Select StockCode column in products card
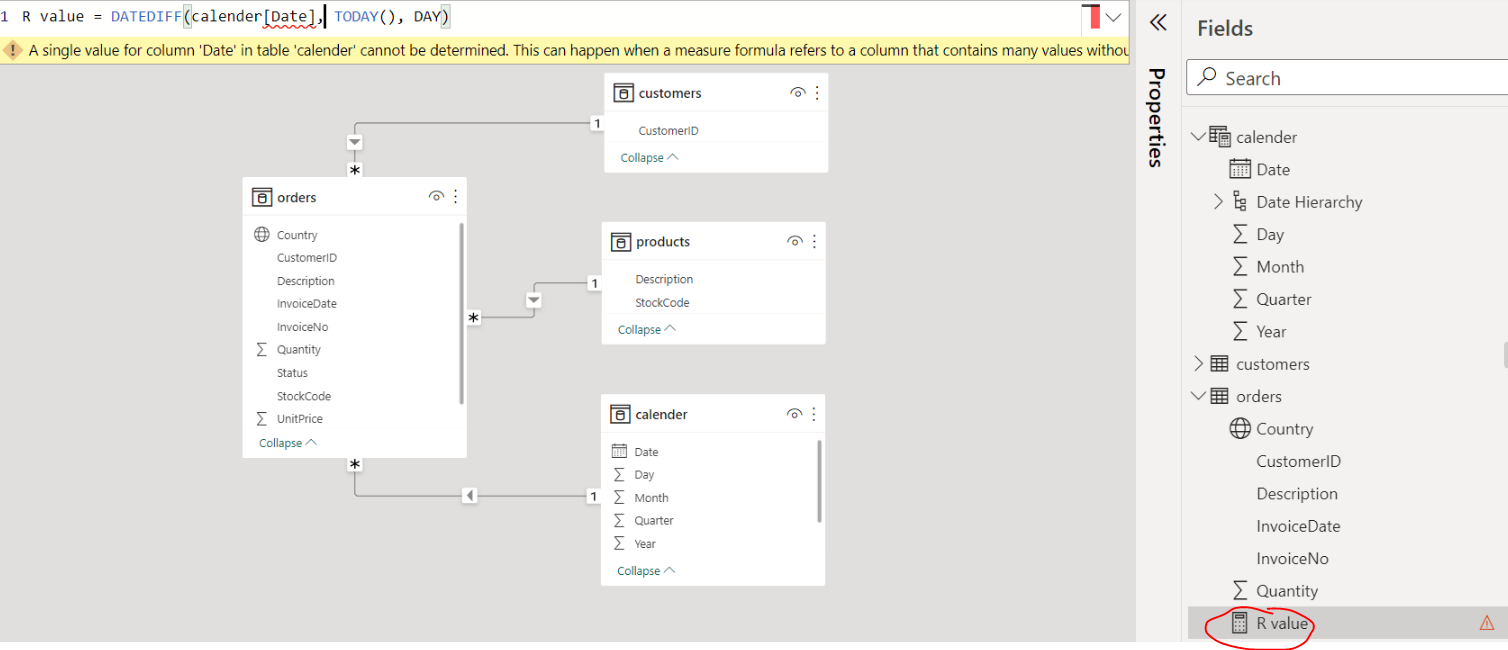This screenshot has width=1508, height=650. point(662,303)
